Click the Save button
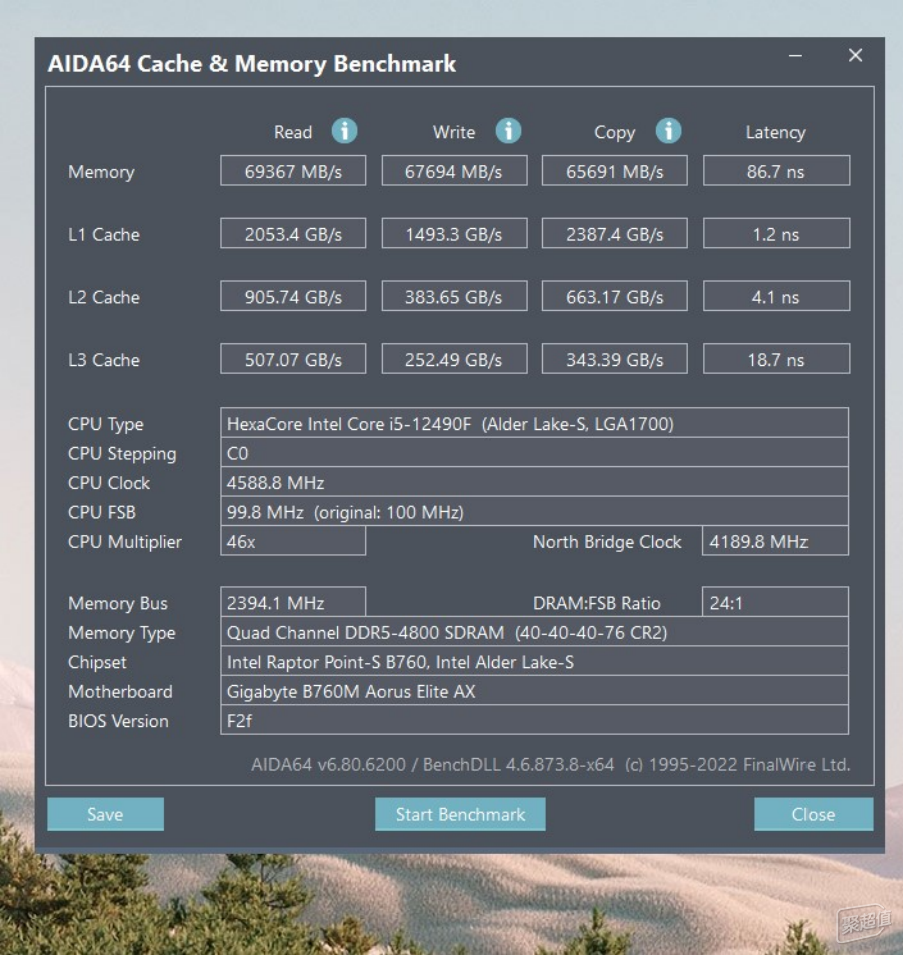 click(x=105, y=814)
